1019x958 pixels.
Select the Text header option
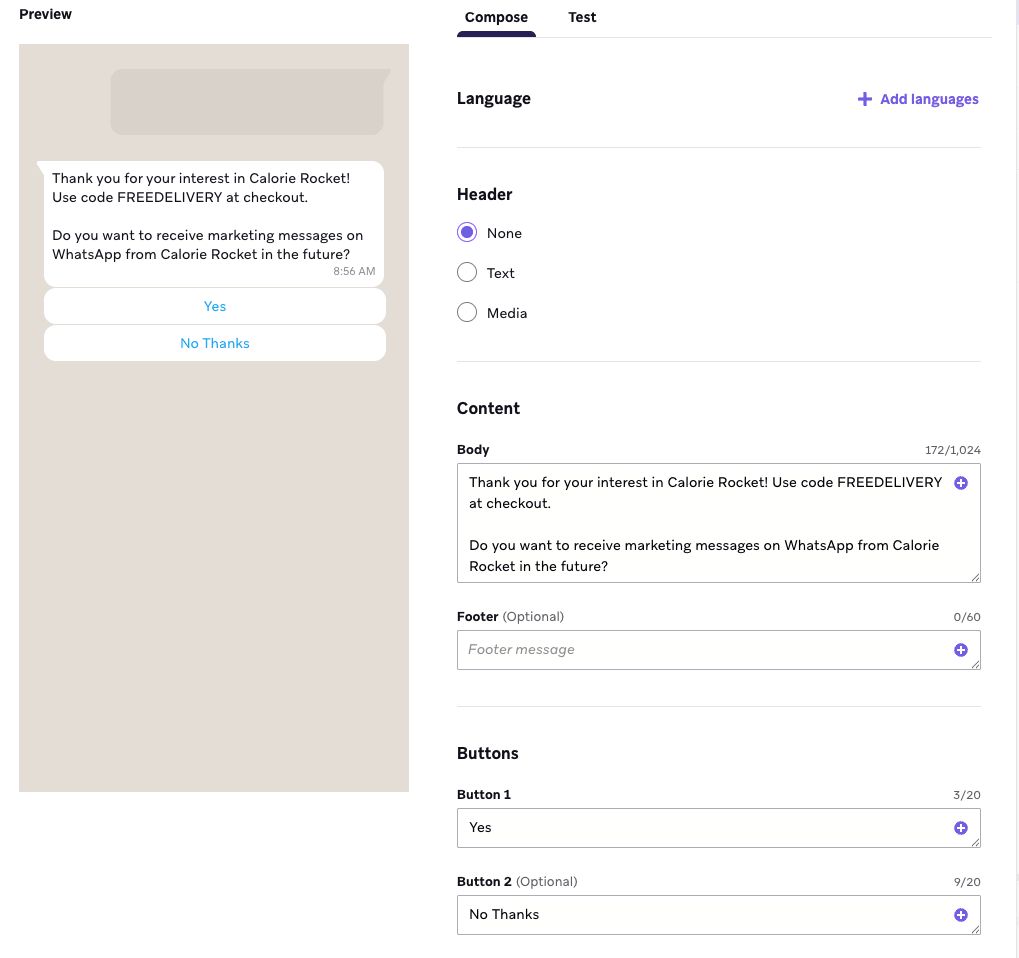[467, 273]
